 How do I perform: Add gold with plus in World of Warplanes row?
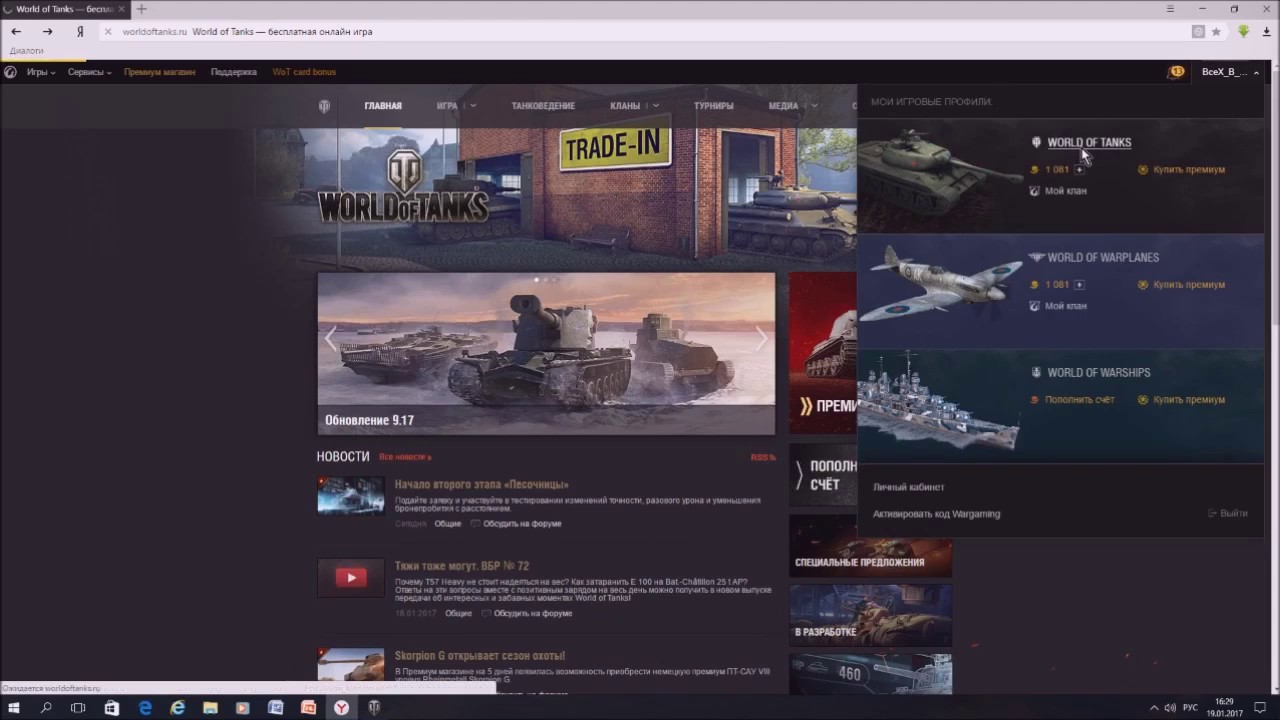click(1078, 285)
